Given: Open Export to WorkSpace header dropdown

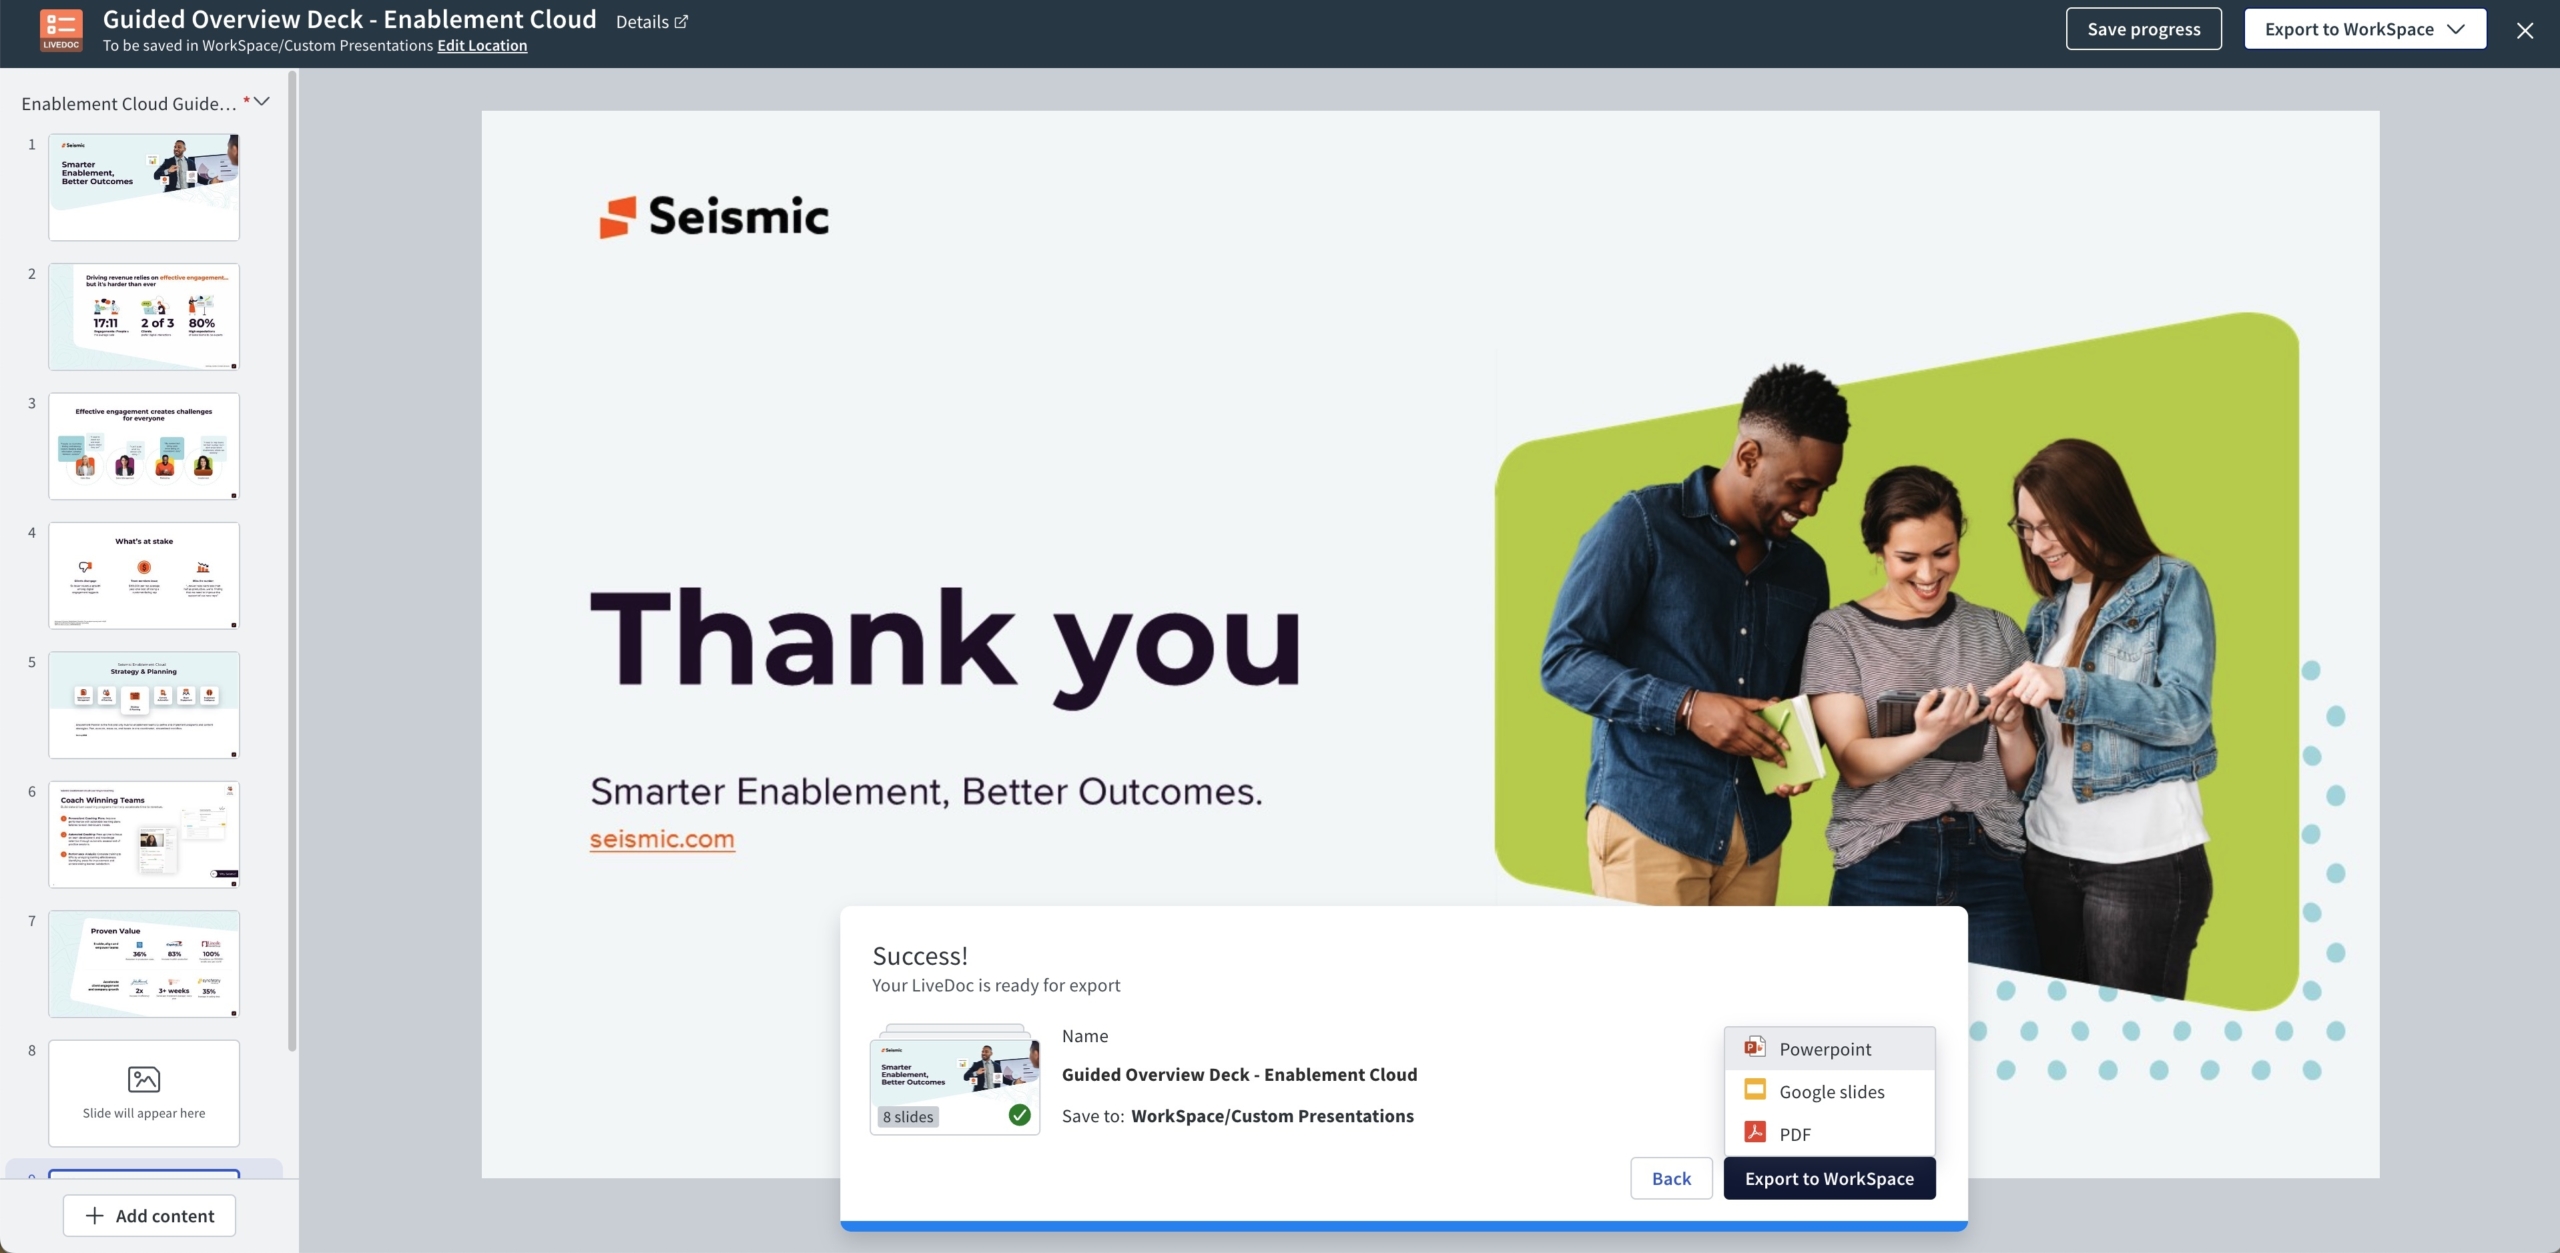Looking at the screenshot, I should (x=2364, y=29).
